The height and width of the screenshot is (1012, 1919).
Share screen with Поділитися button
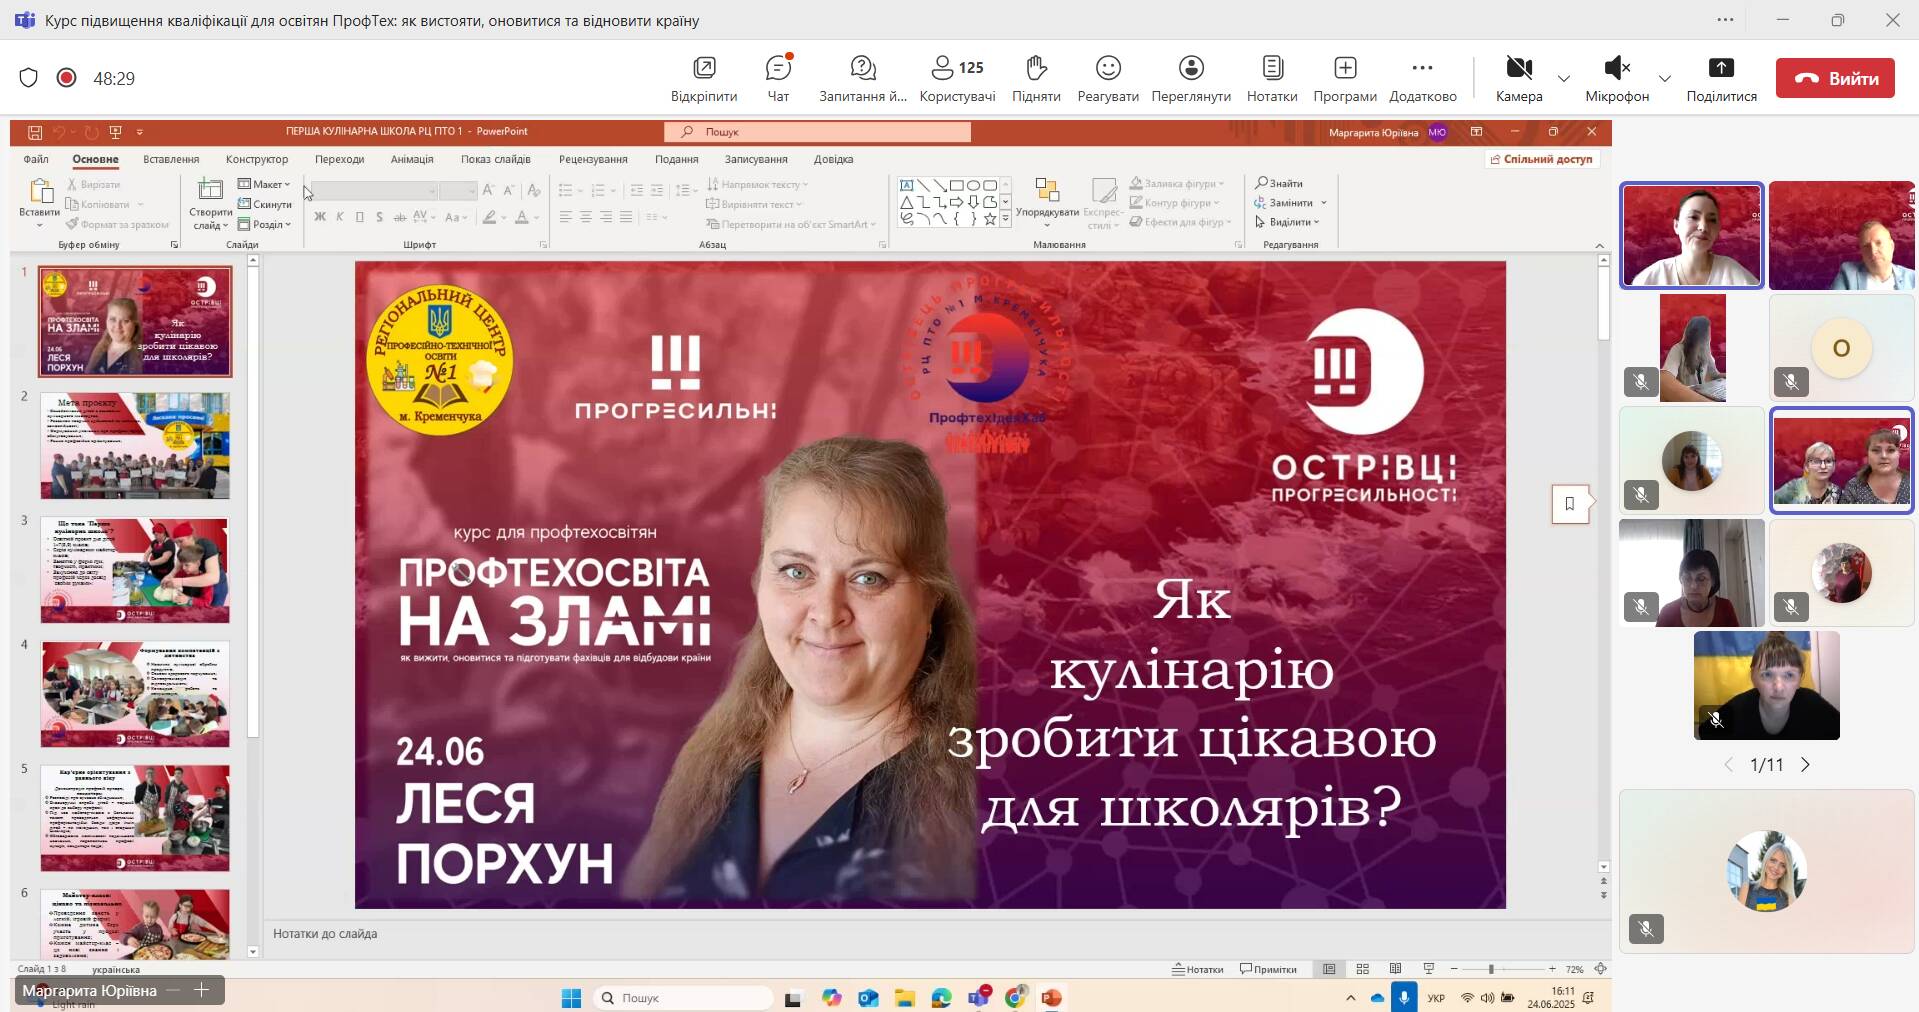click(x=1721, y=78)
